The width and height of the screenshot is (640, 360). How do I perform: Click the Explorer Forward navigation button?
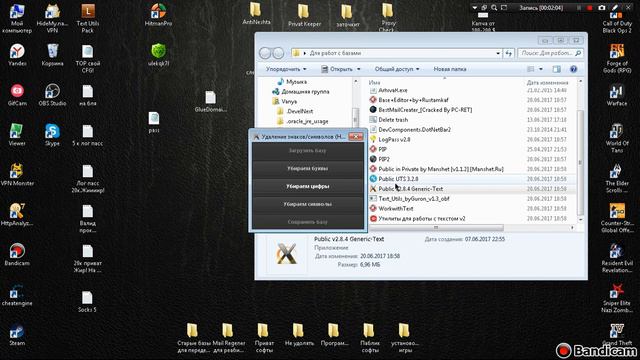tap(278, 53)
